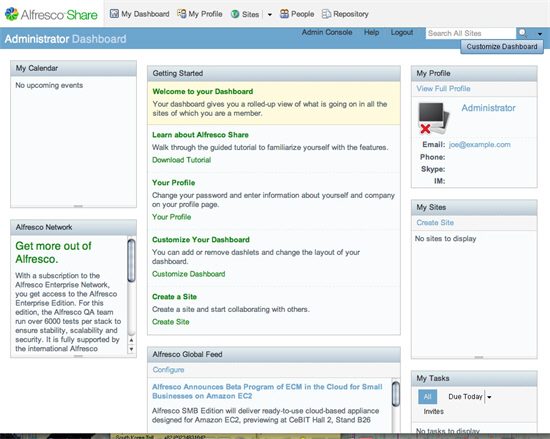This screenshot has height=439, width=550.
Task: Click 'Get more out of Alfresco' heading
Action: [x=53, y=252]
